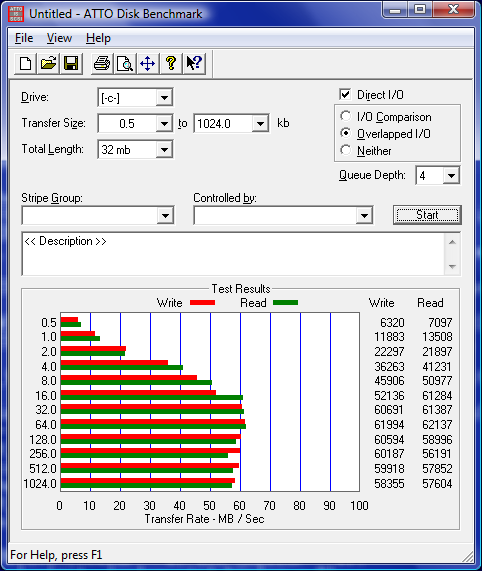
Task: Open a file with the folder icon
Action: pos(48,64)
